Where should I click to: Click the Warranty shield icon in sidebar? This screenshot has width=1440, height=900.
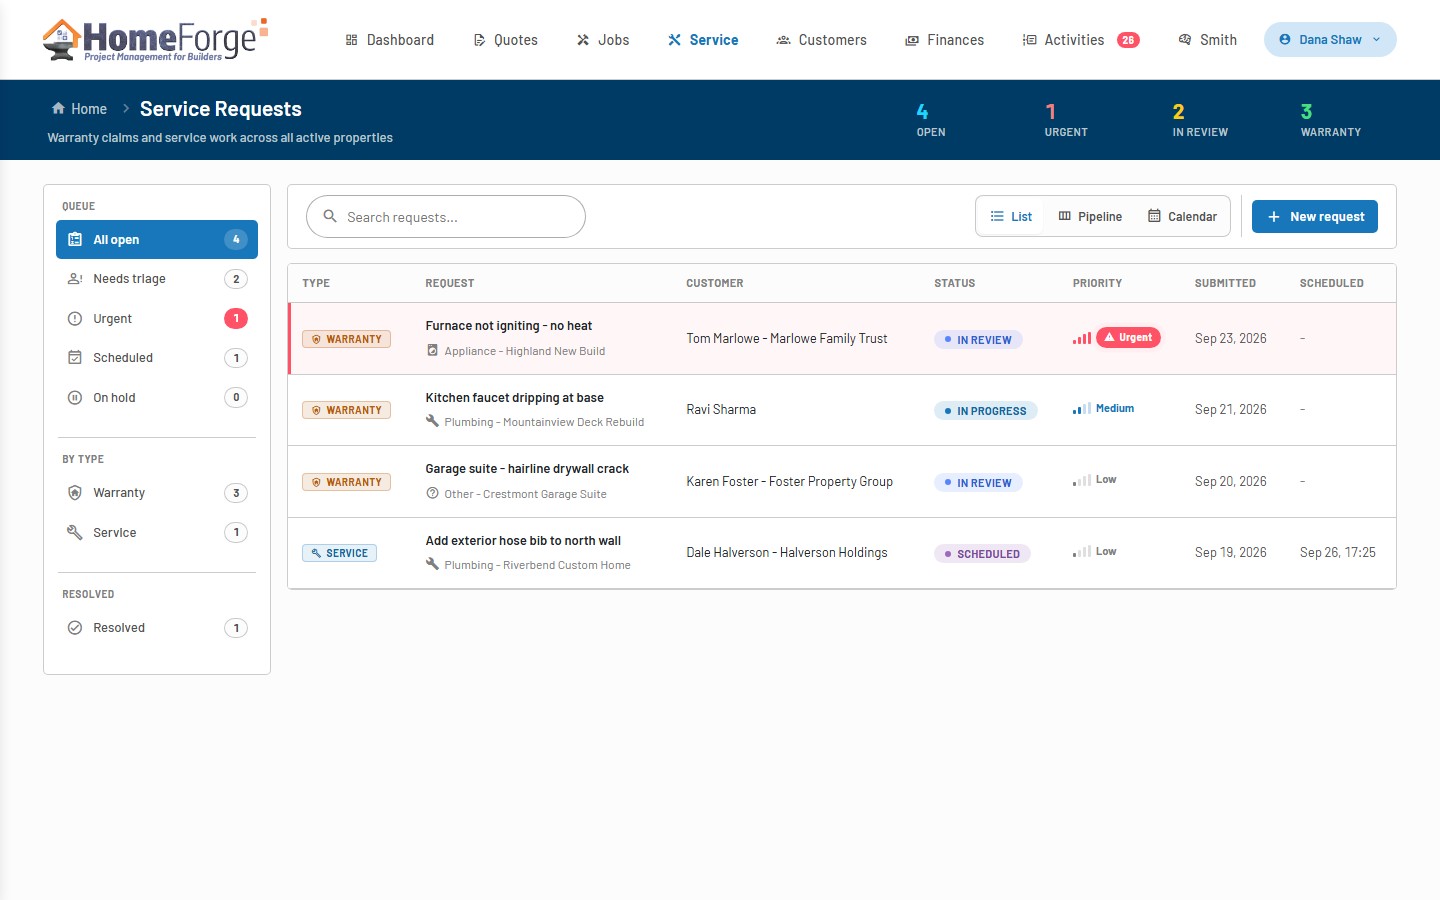[75, 493]
